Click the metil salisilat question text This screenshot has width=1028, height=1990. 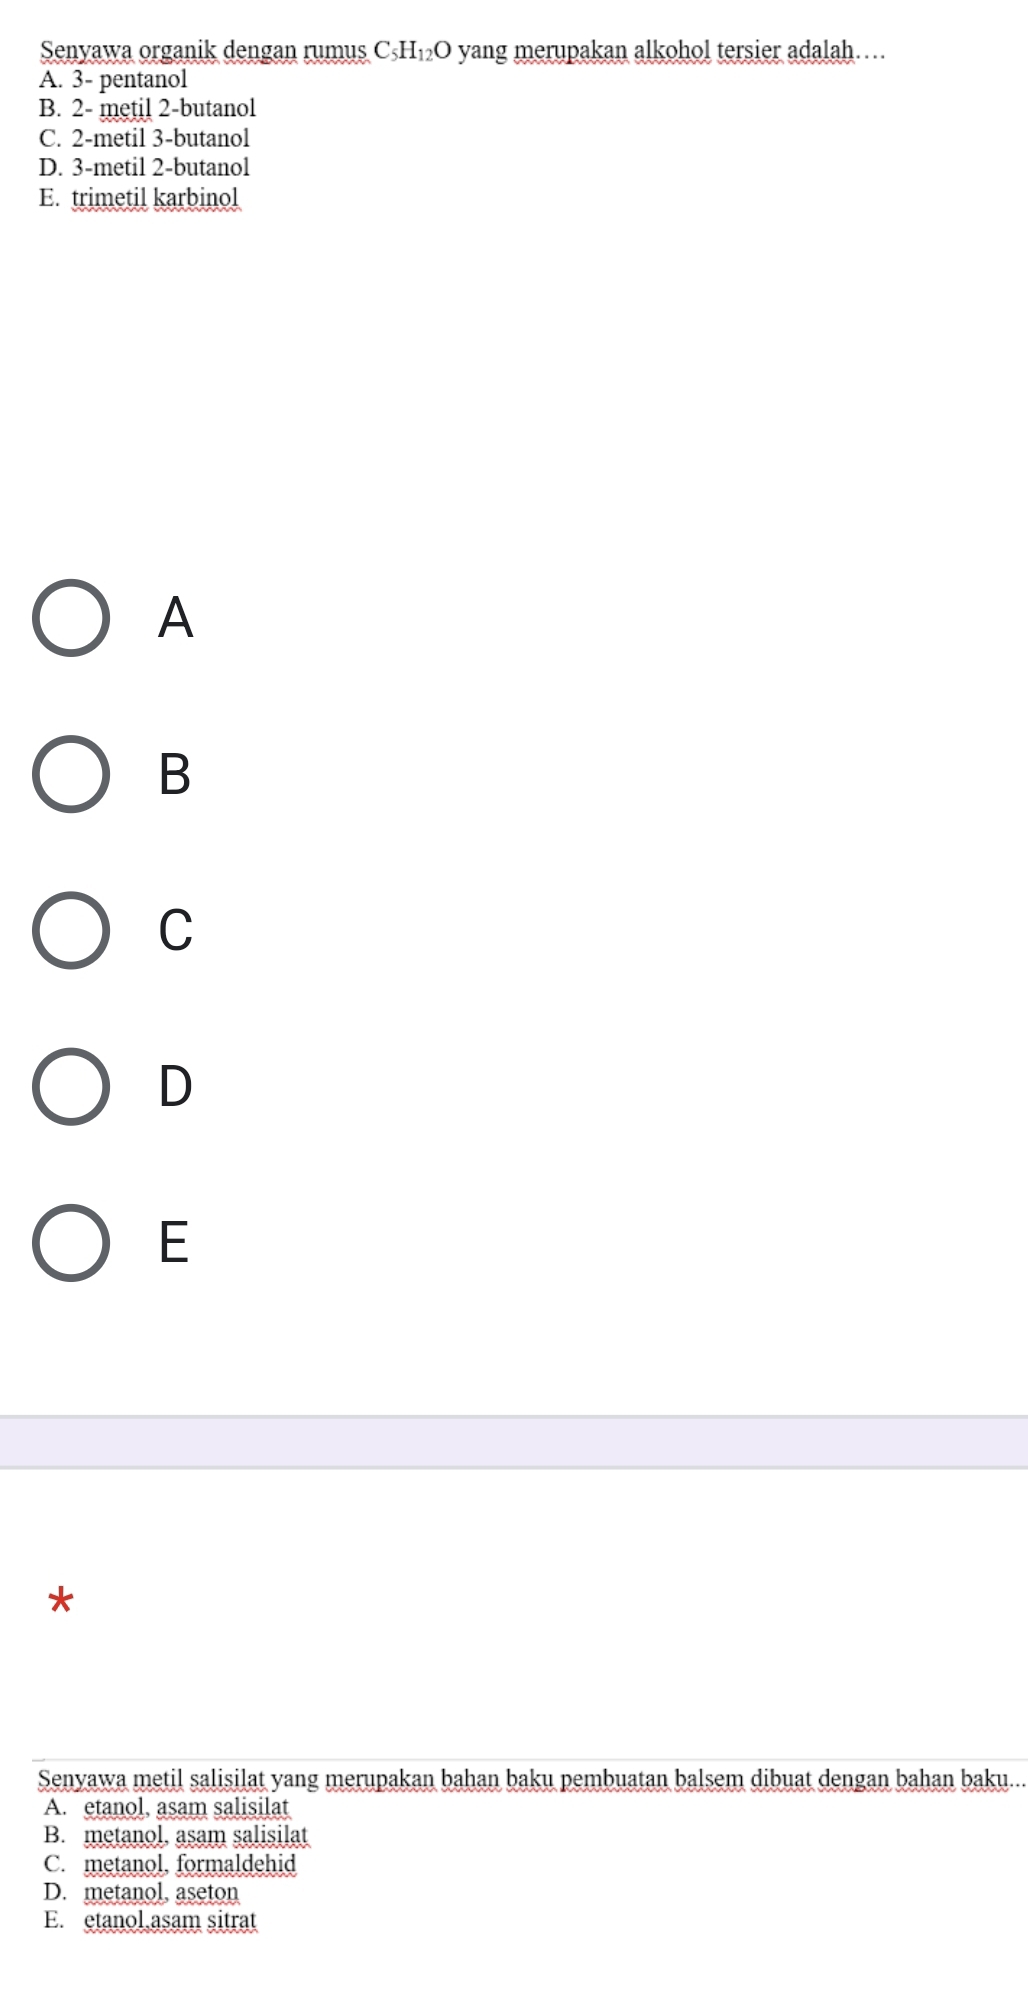click(530, 1778)
